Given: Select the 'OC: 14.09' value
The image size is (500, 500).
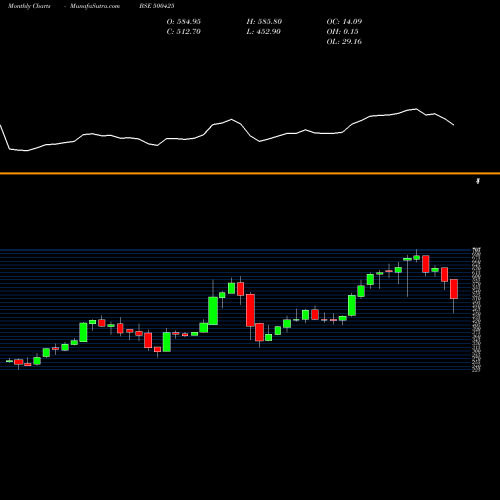Looking at the screenshot, I should click(x=344, y=22).
